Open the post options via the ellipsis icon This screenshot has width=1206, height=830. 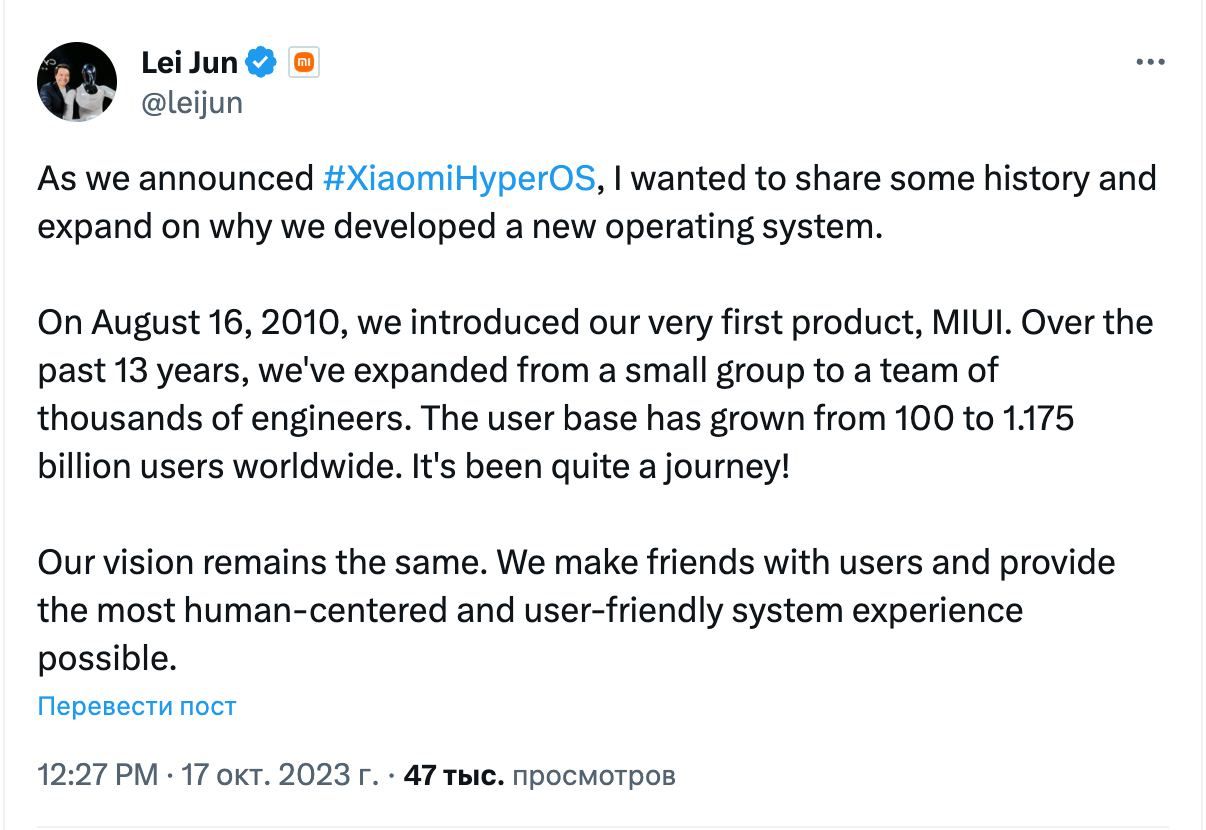click(x=1151, y=62)
